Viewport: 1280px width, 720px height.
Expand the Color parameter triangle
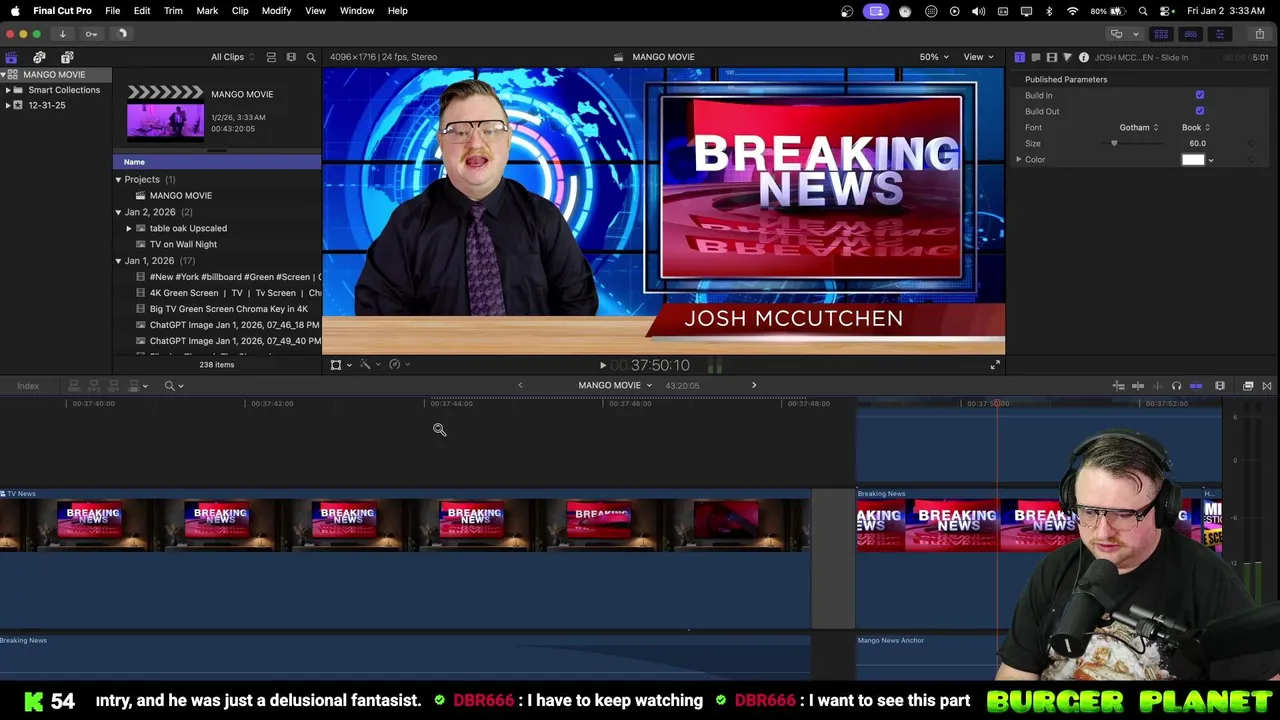pyautogui.click(x=1019, y=160)
